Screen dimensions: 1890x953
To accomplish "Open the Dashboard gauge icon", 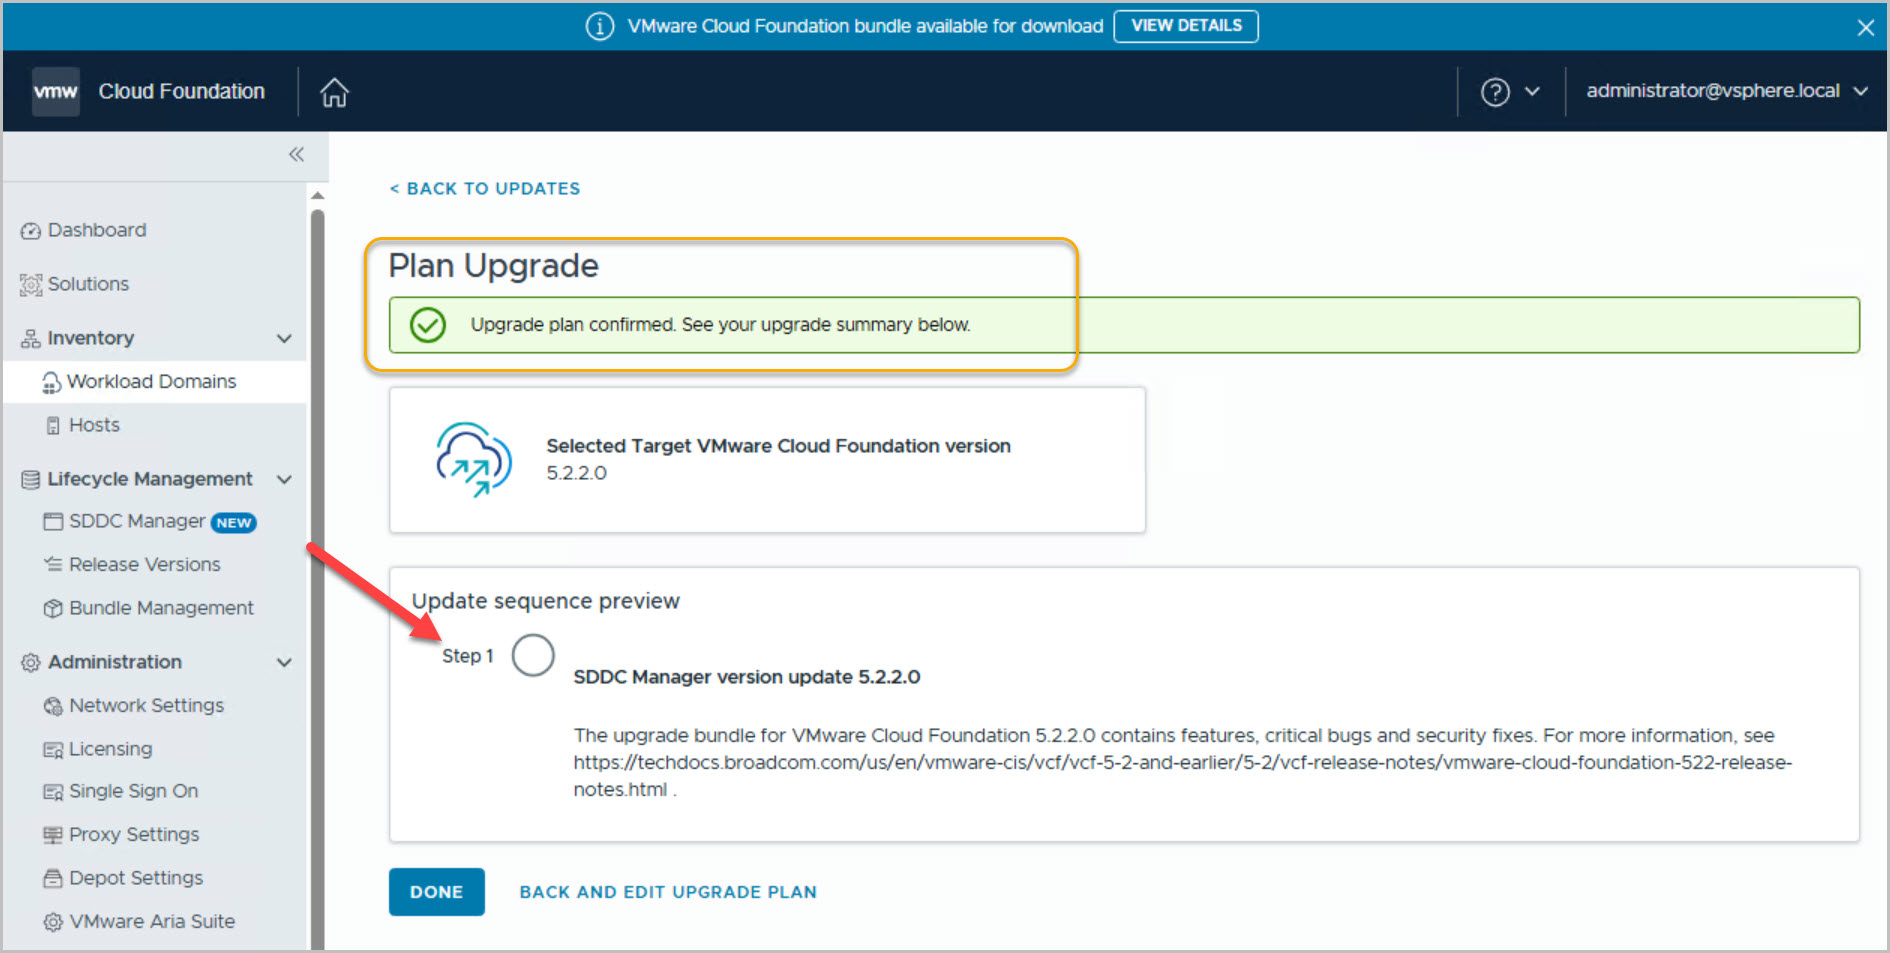I will (x=31, y=231).
